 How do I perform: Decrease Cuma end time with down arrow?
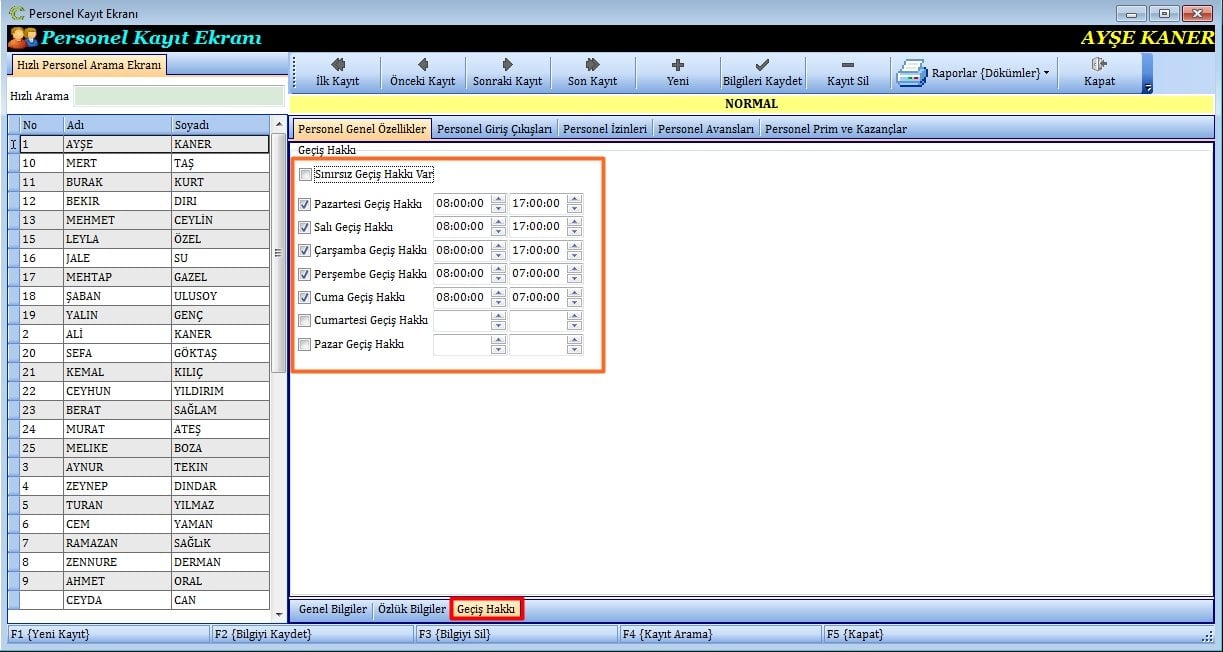pos(574,303)
